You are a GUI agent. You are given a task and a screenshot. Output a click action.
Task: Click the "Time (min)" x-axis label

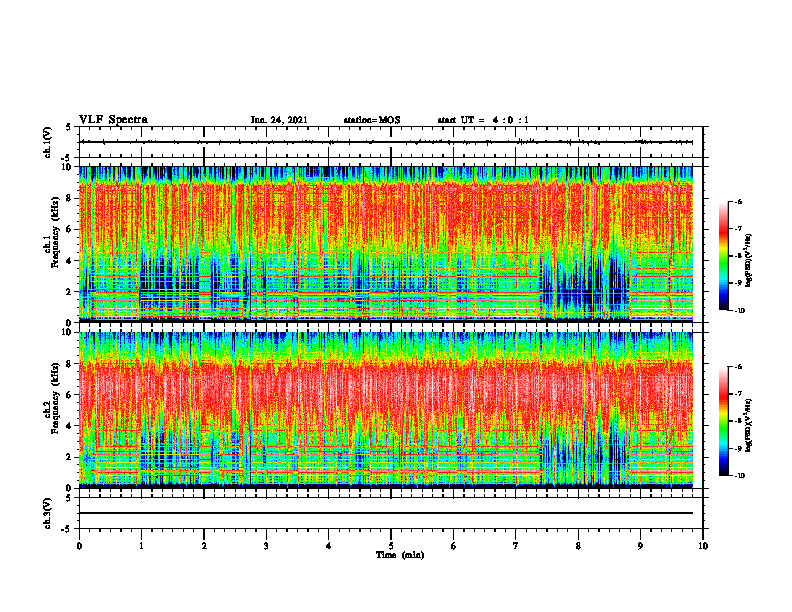pos(400,555)
